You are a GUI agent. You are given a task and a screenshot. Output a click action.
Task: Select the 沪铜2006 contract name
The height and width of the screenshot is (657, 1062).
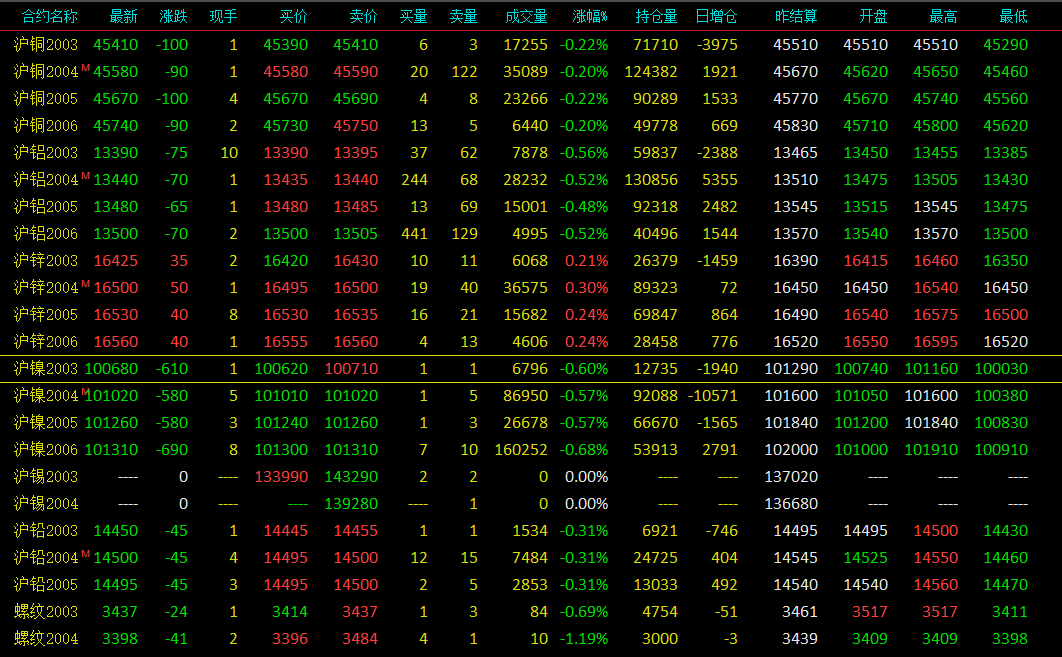[x=46, y=126]
